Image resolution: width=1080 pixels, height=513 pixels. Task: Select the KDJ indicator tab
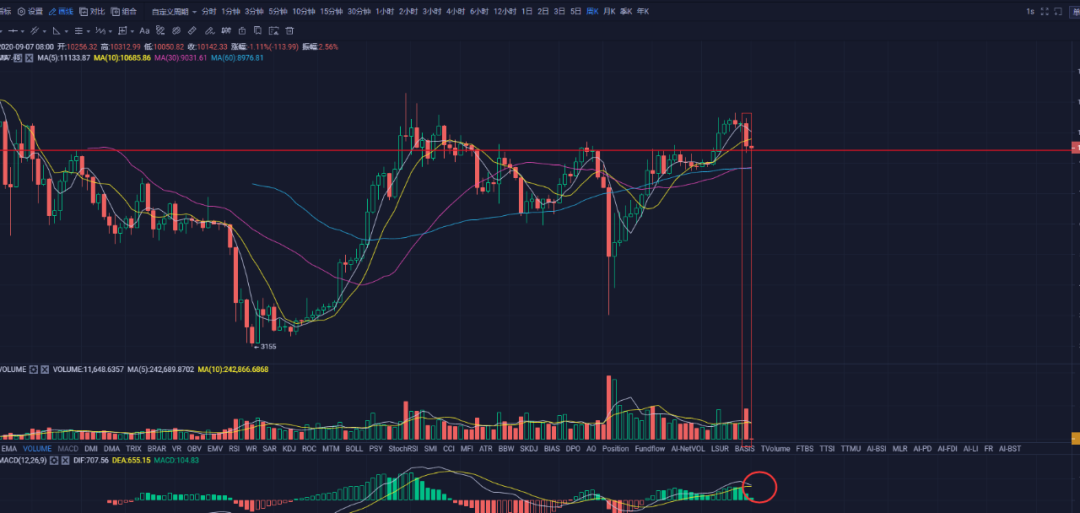289,448
